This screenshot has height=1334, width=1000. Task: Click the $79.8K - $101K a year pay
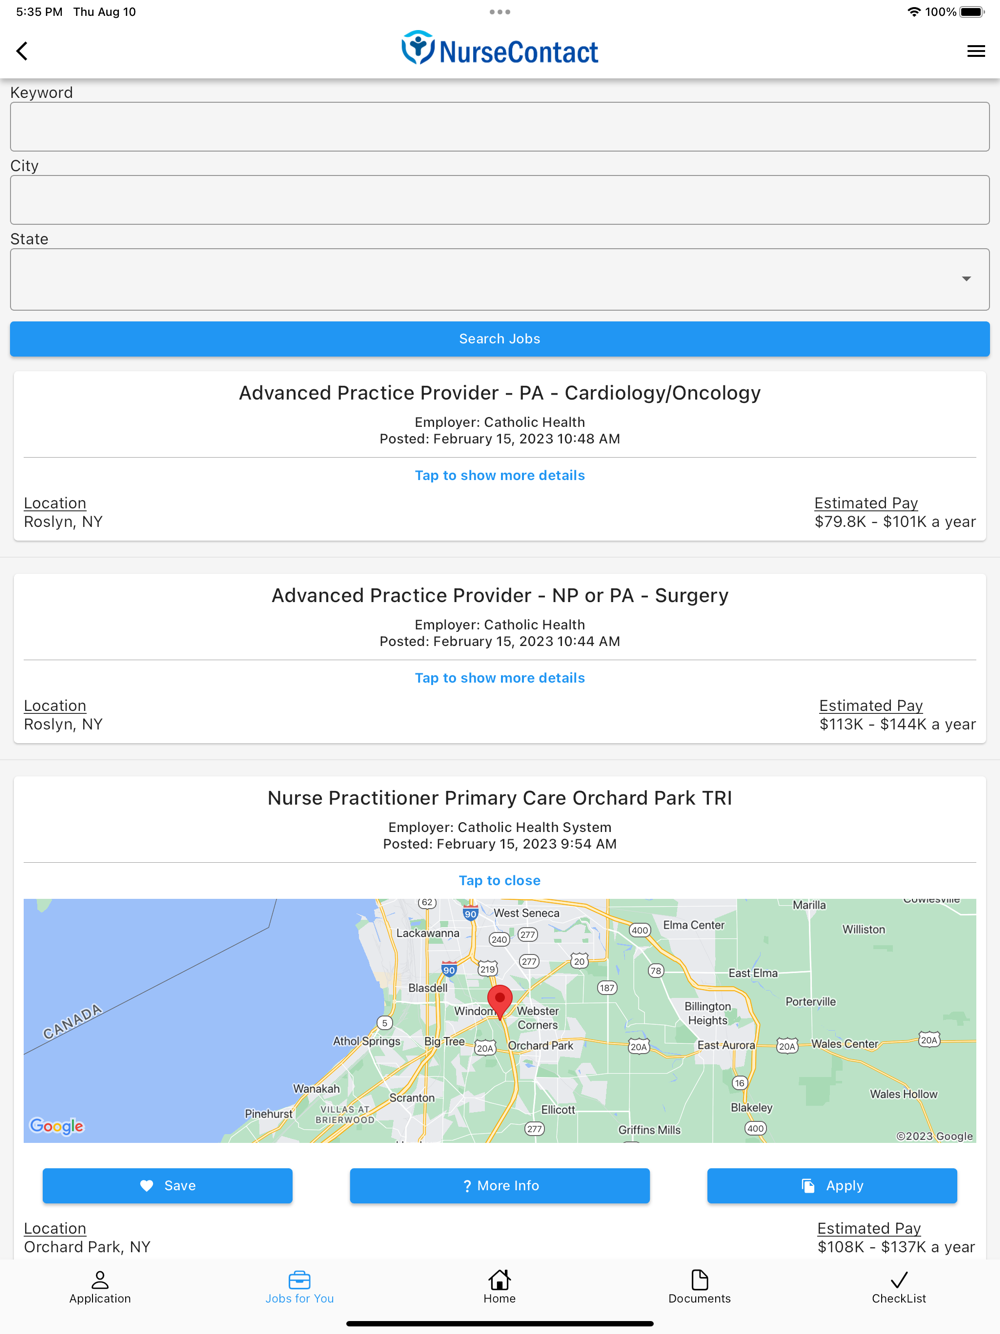click(x=895, y=522)
